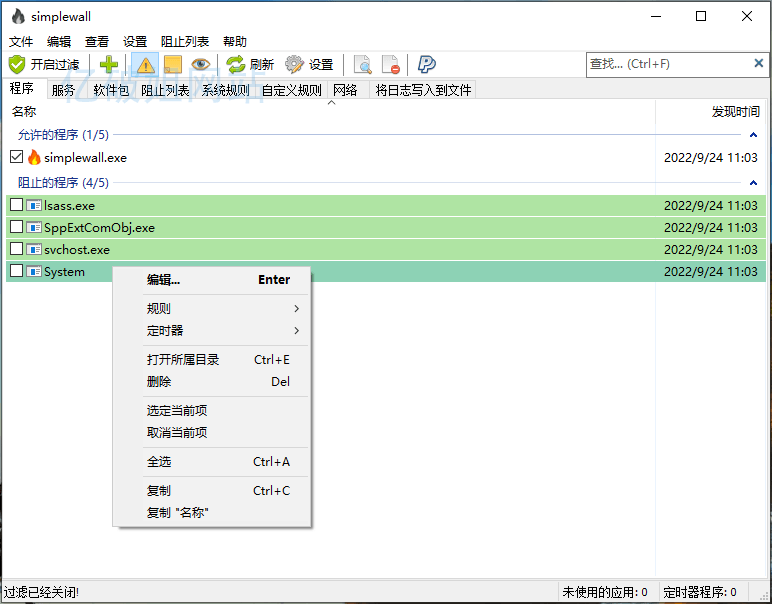Viewport: 772px width, 604px height.
Task: Switch to the 网络 tab
Action: click(345, 90)
